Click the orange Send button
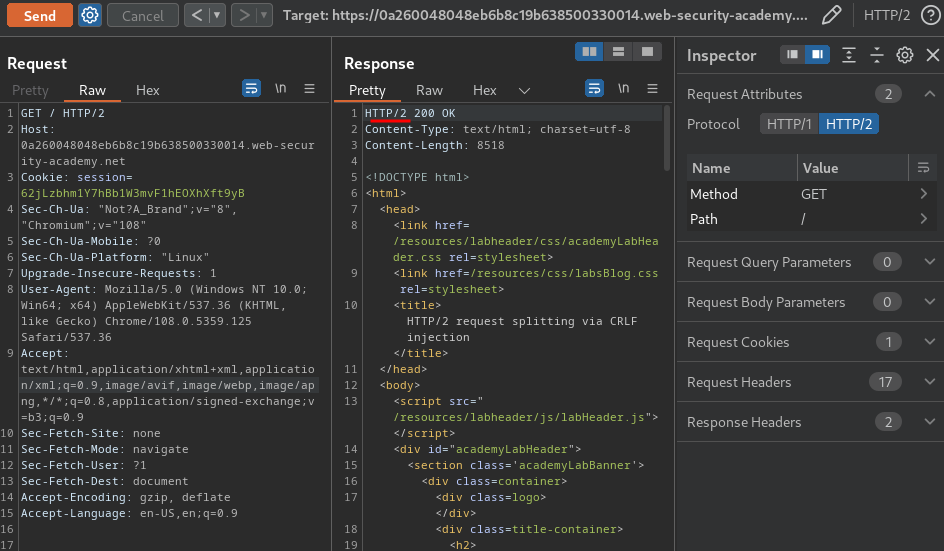 40,16
